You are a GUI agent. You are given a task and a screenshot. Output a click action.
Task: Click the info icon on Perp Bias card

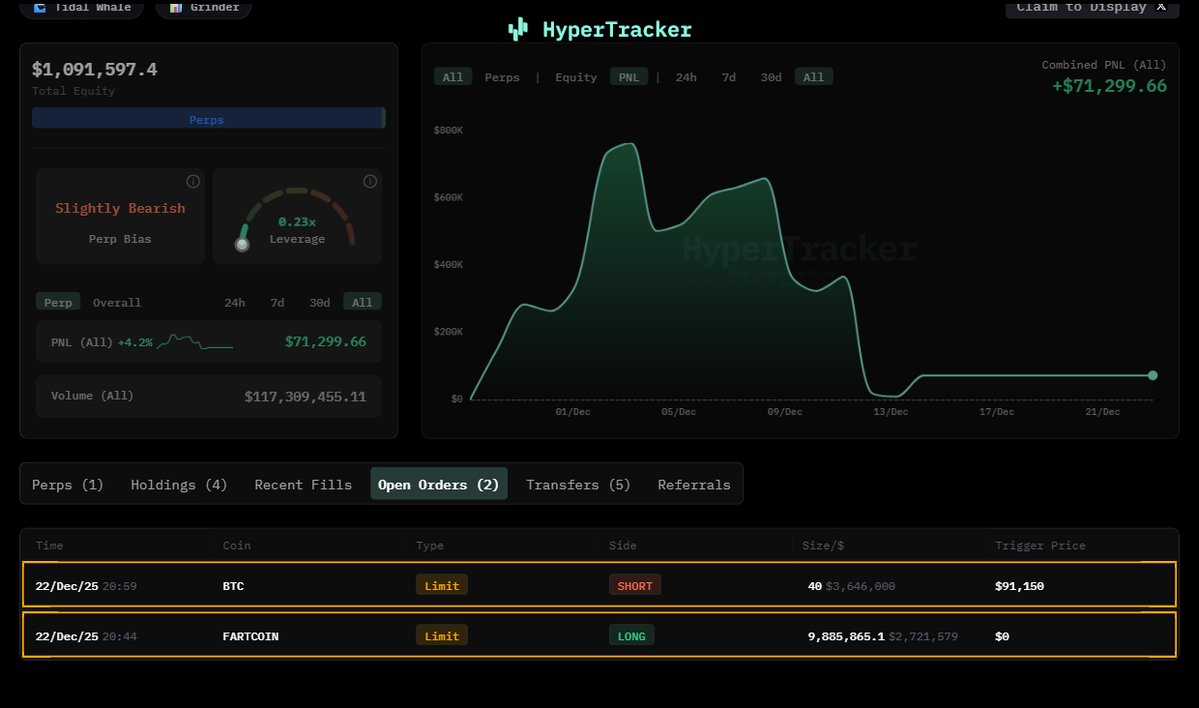(x=193, y=181)
